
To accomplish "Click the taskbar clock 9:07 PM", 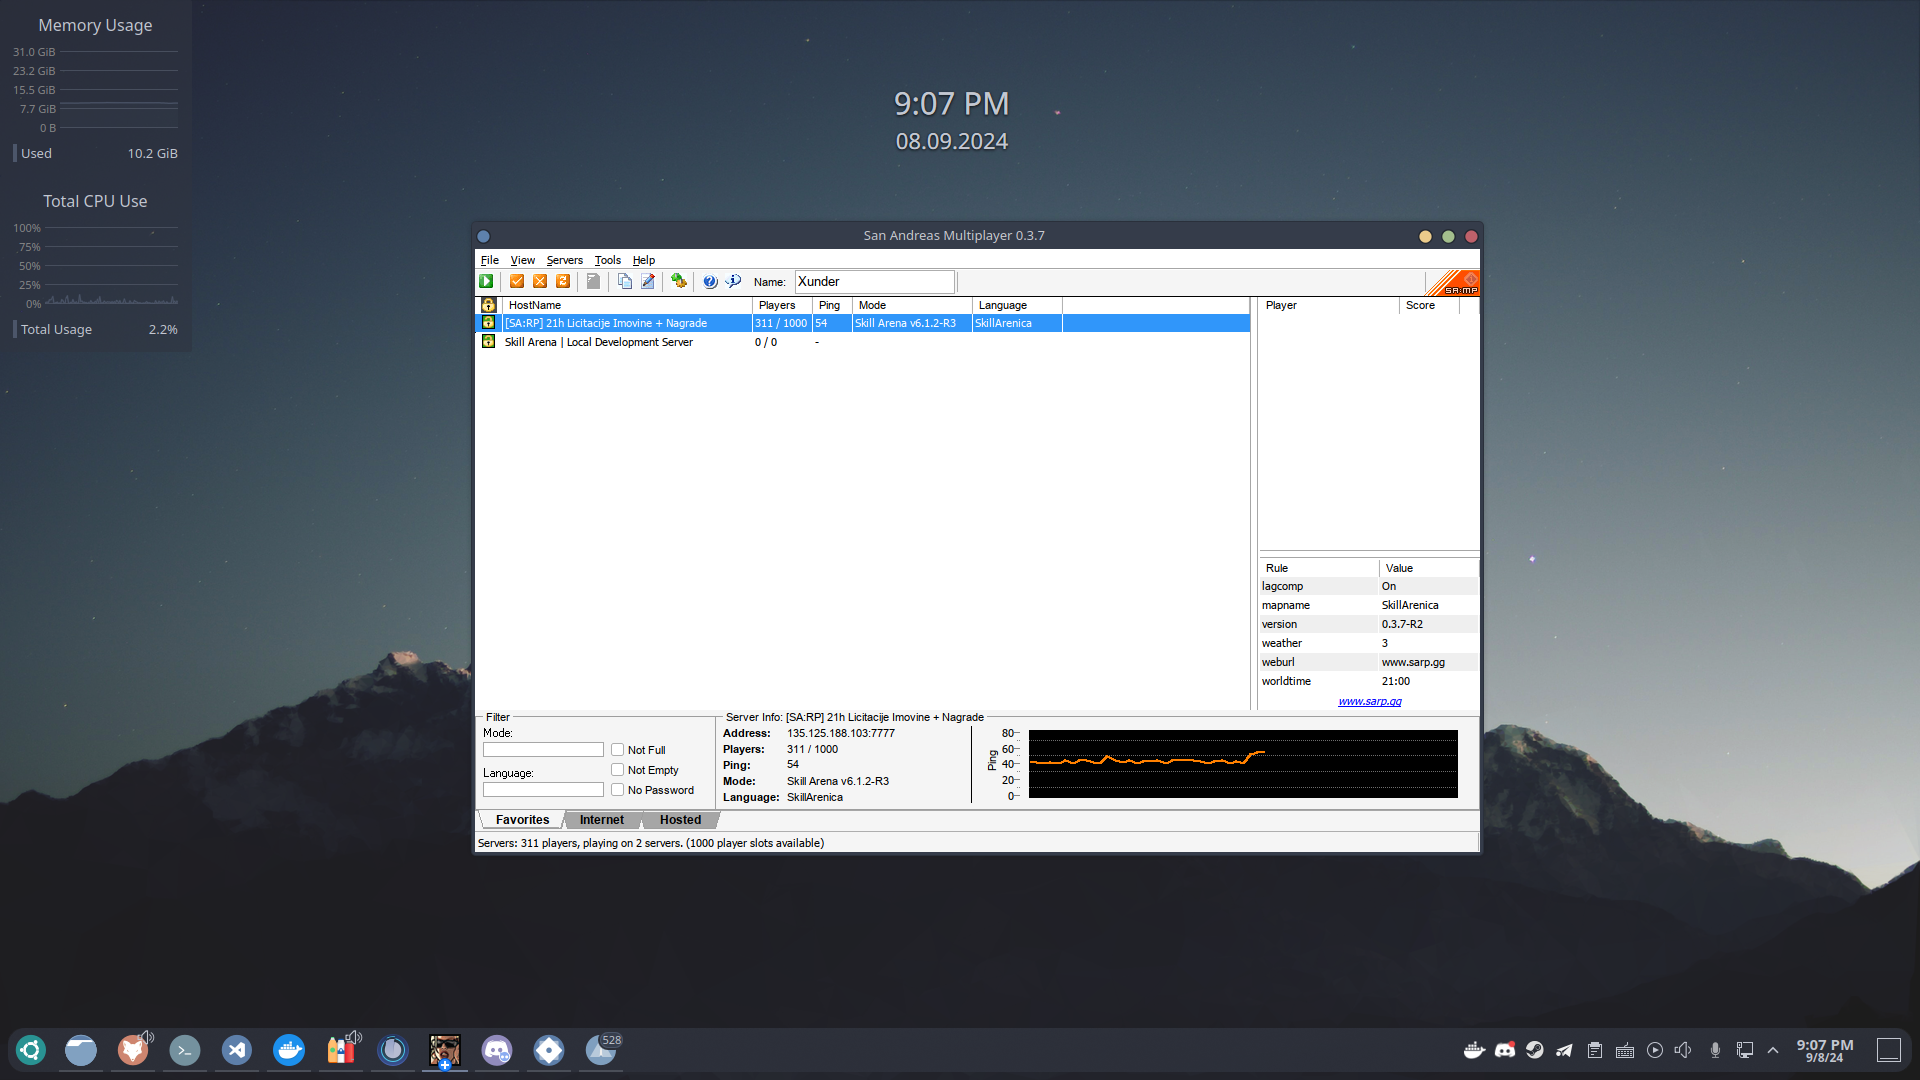I will point(1825,1050).
